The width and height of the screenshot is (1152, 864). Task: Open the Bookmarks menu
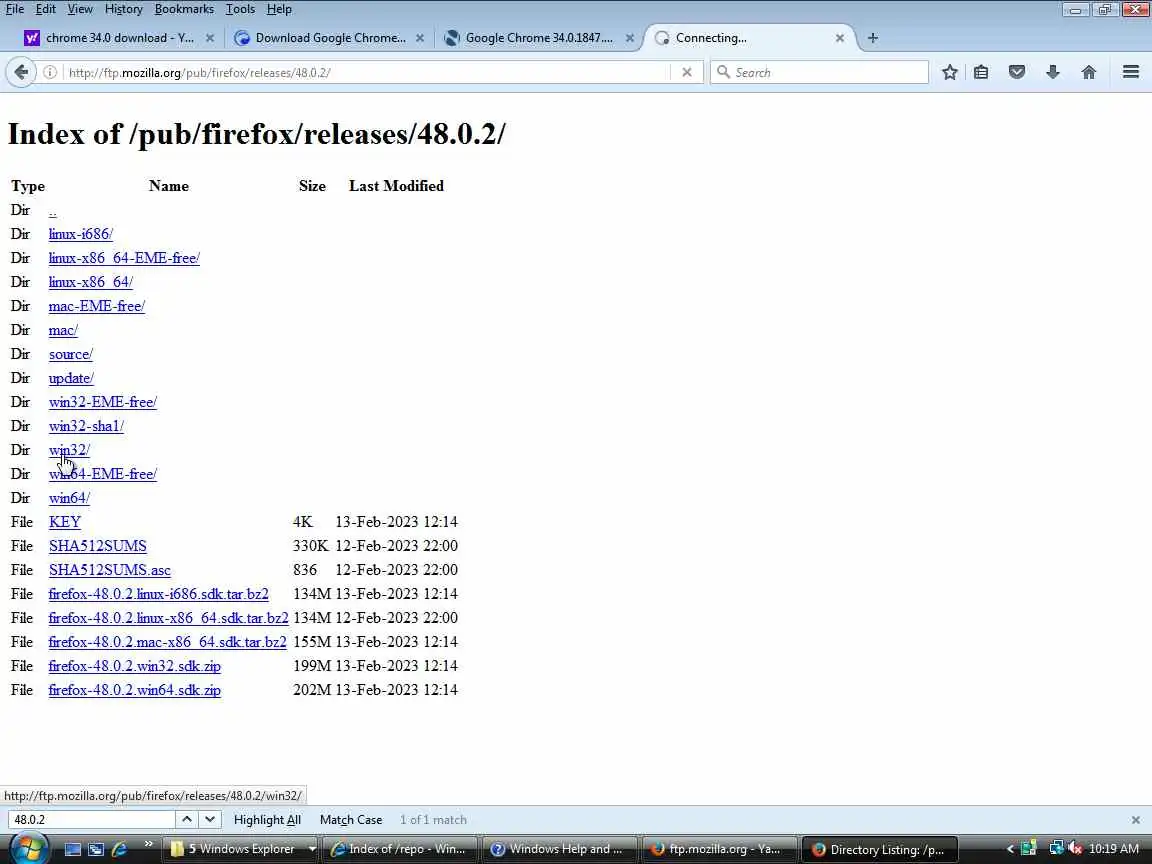[x=184, y=9]
